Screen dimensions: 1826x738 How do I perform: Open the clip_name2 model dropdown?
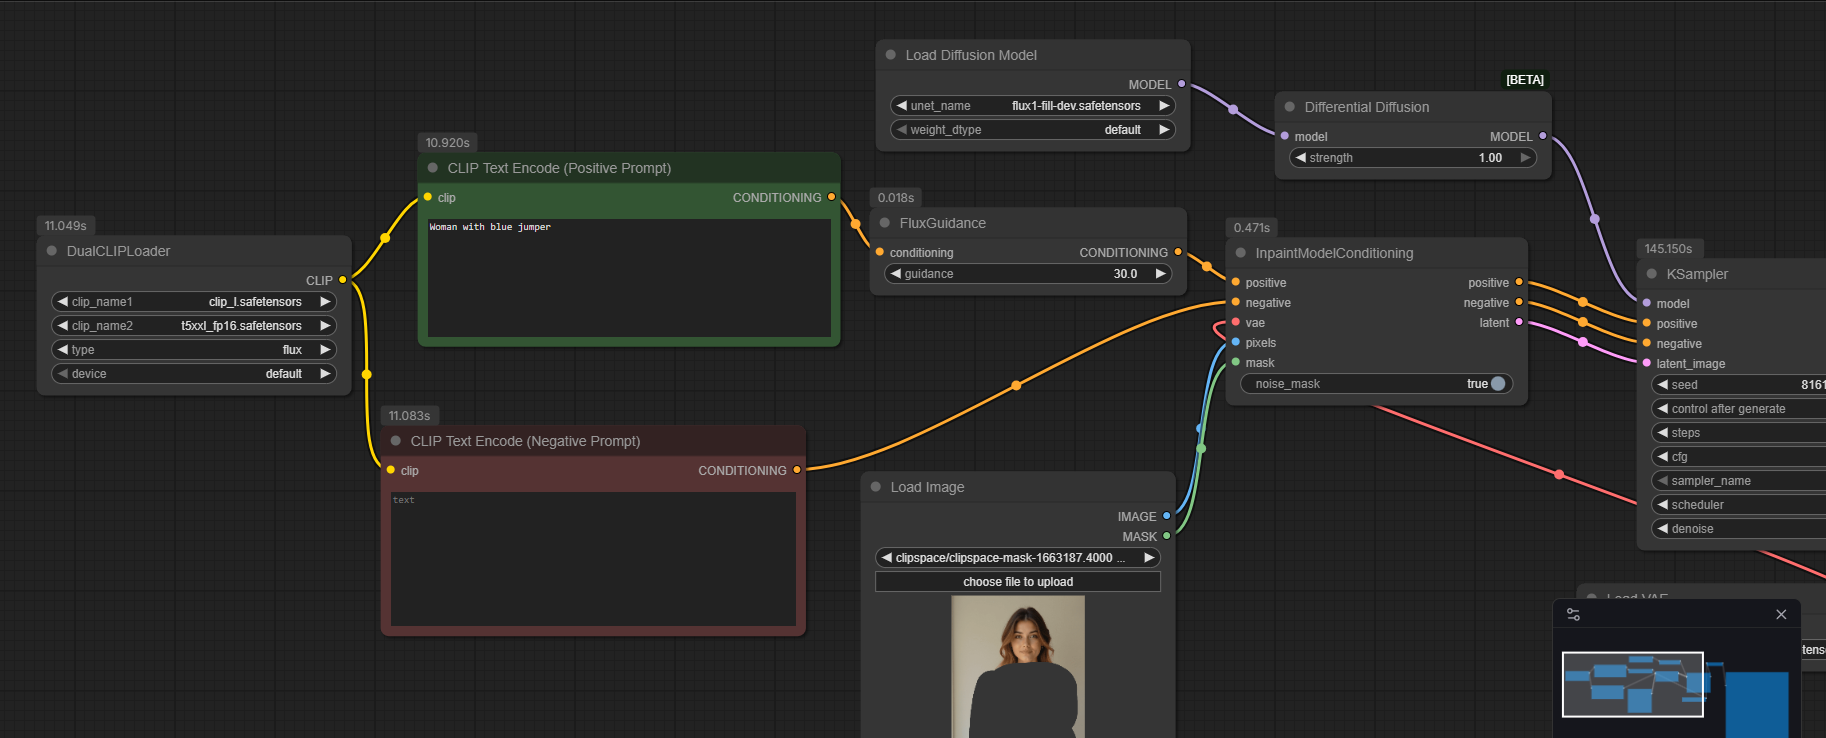point(194,326)
